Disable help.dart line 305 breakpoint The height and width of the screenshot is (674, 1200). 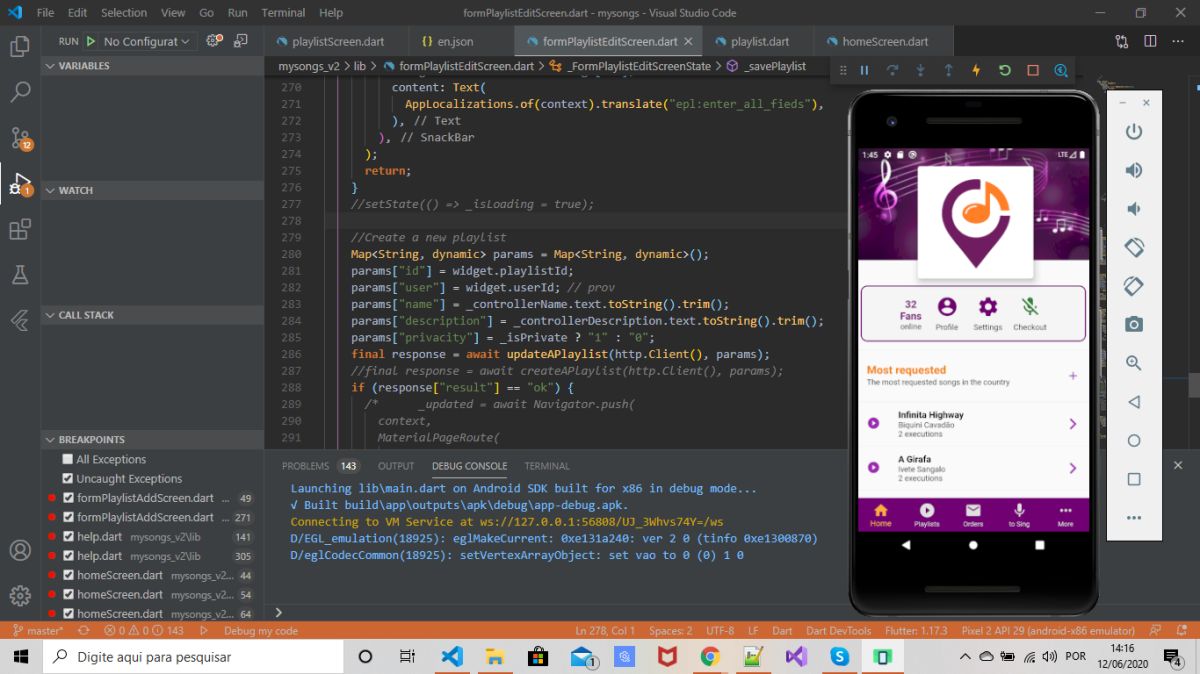coord(68,556)
